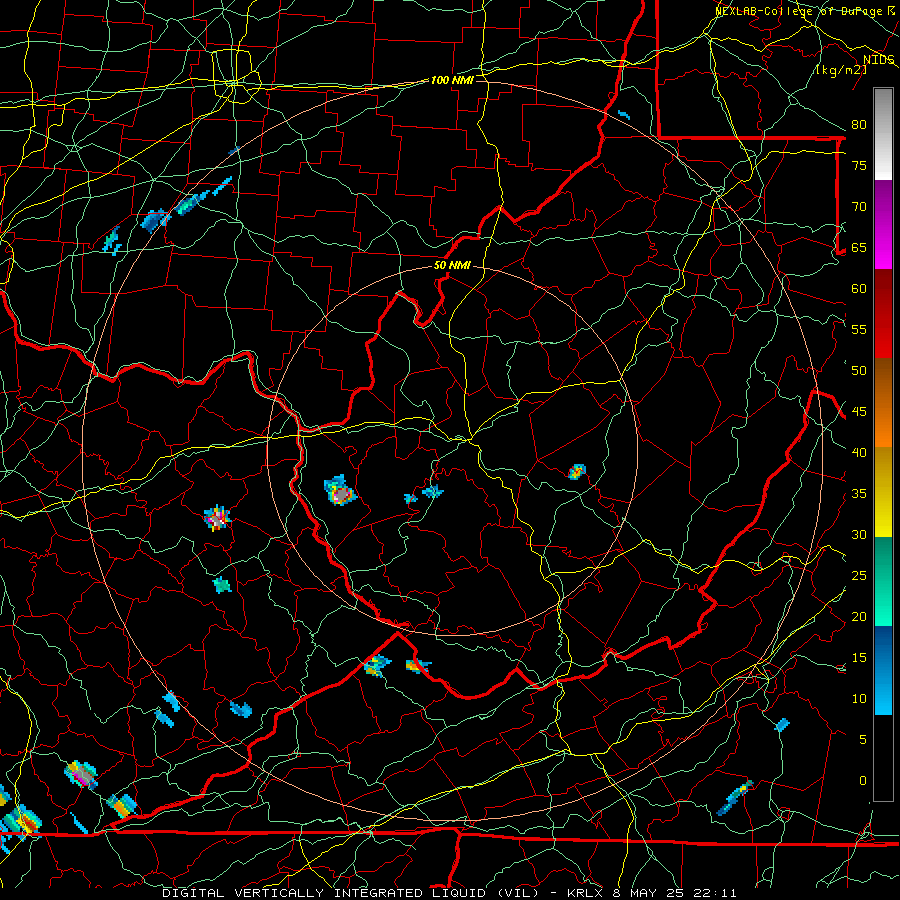Image resolution: width=900 pixels, height=900 pixels.
Task: Select the 5 value on the color scale
Action: point(863,740)
